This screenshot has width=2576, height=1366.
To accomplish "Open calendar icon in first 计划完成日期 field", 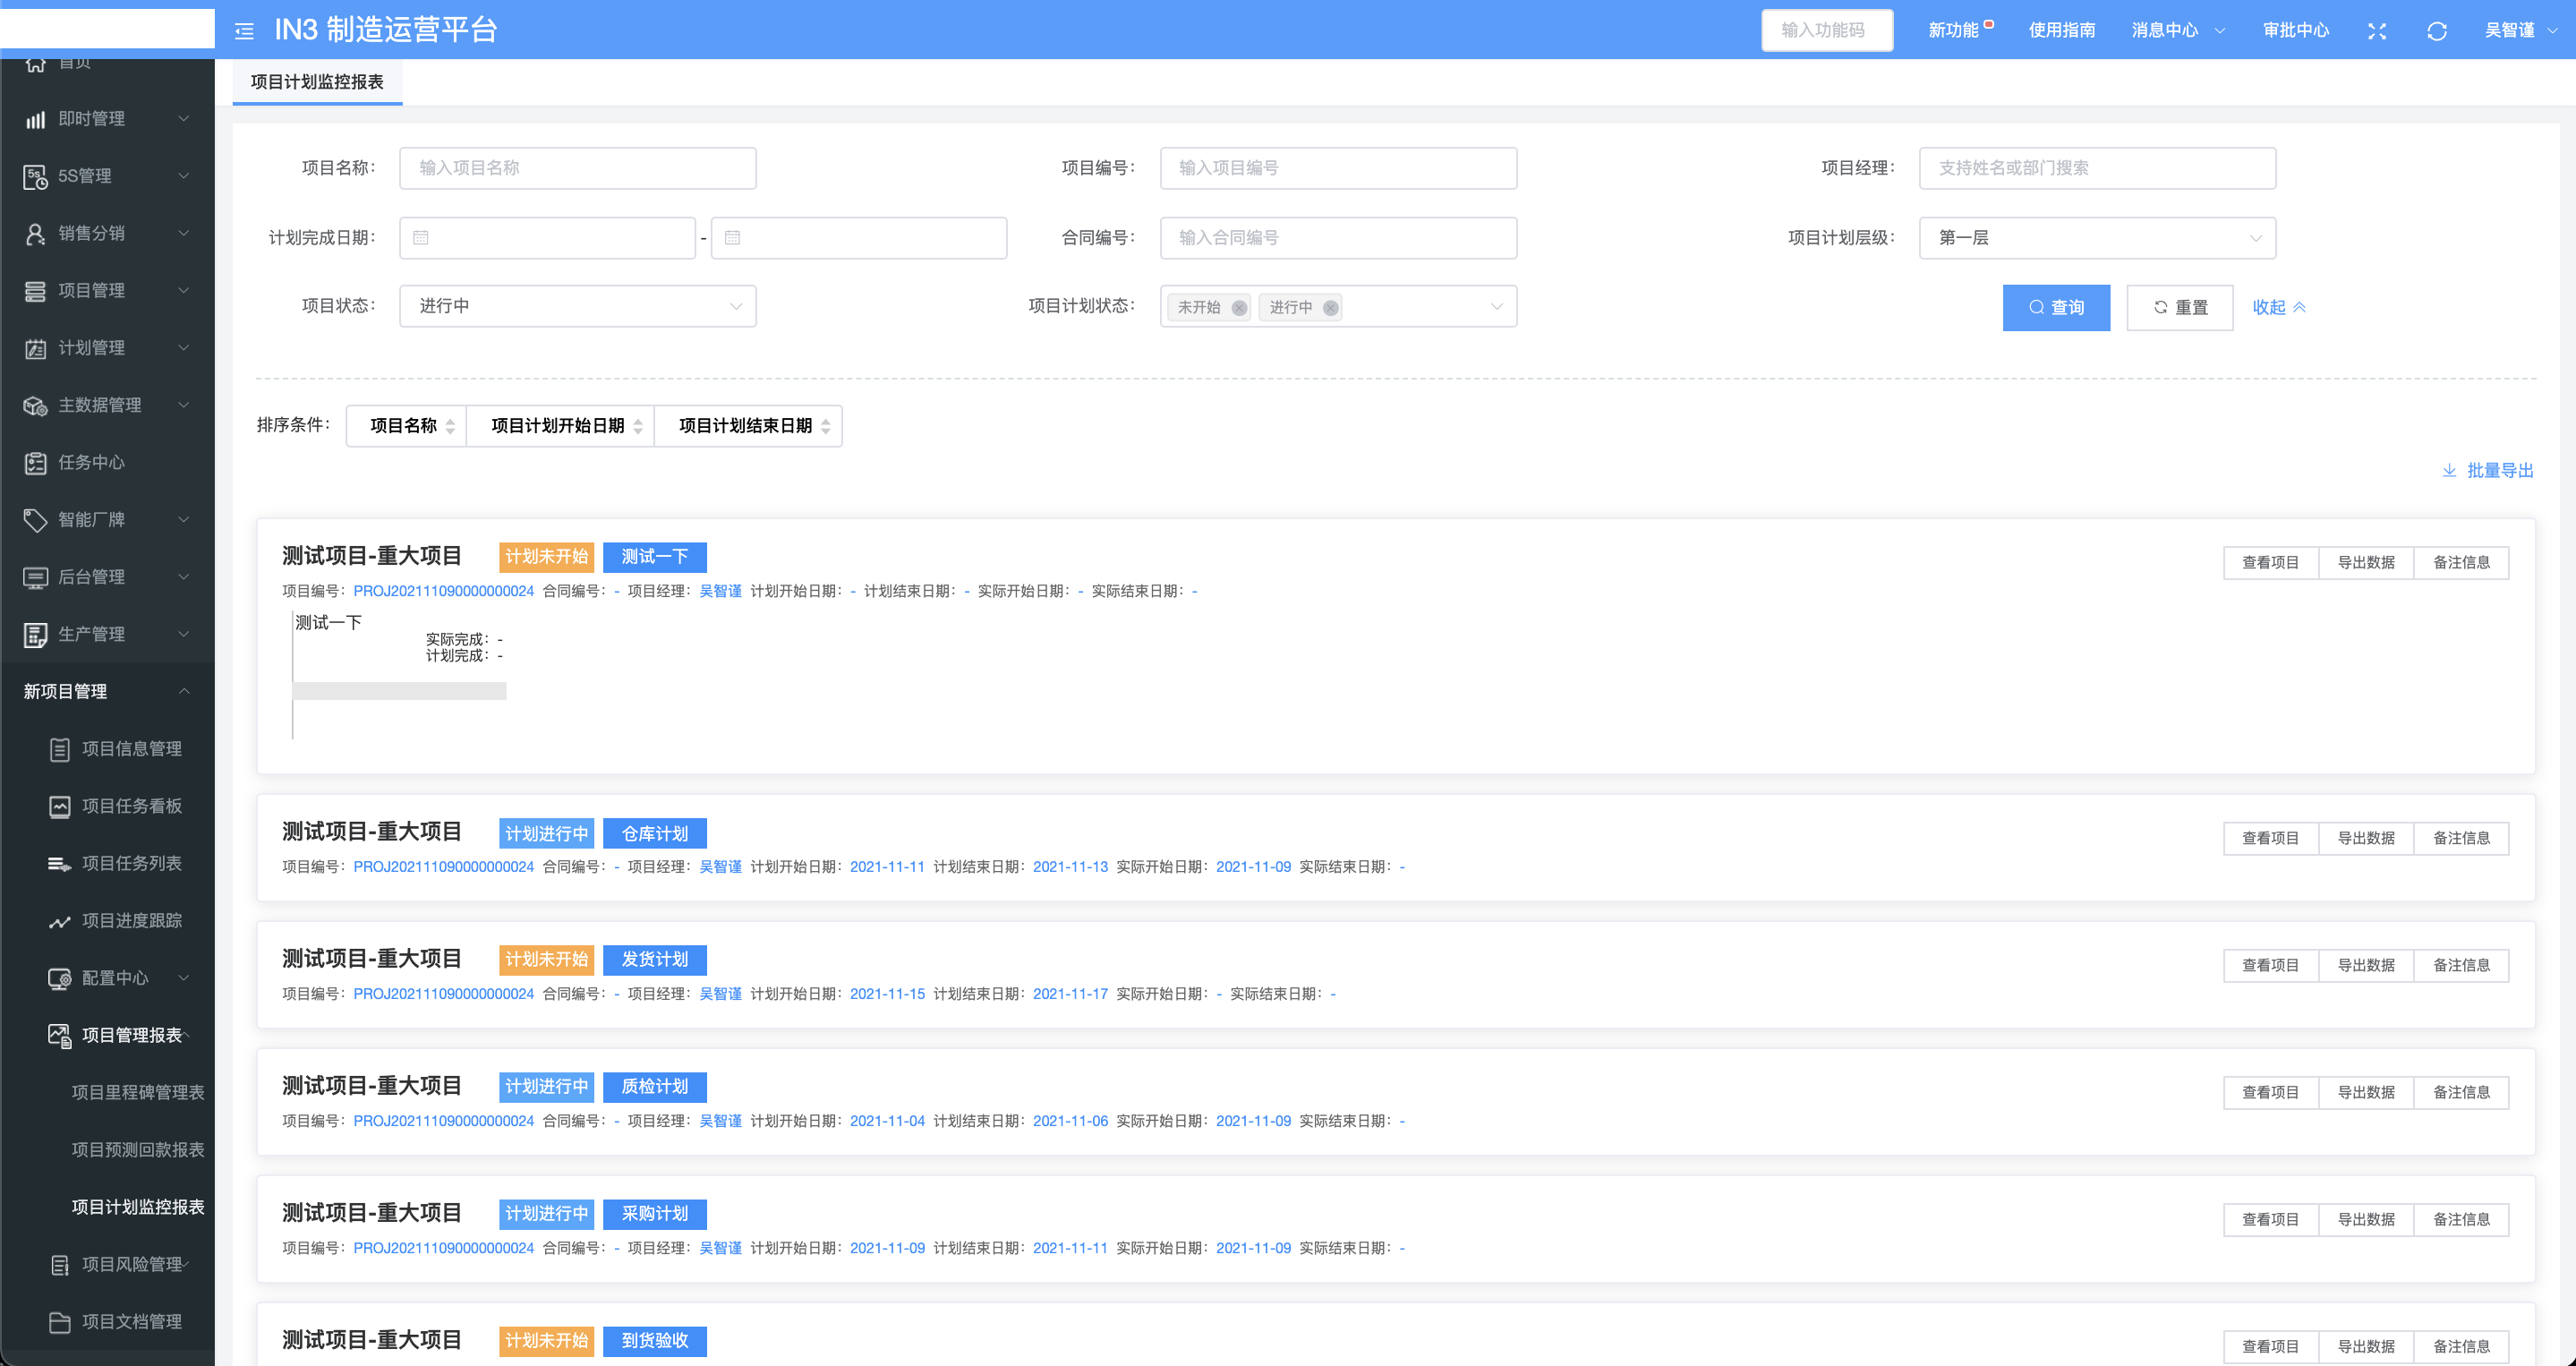I will [421, 238].
